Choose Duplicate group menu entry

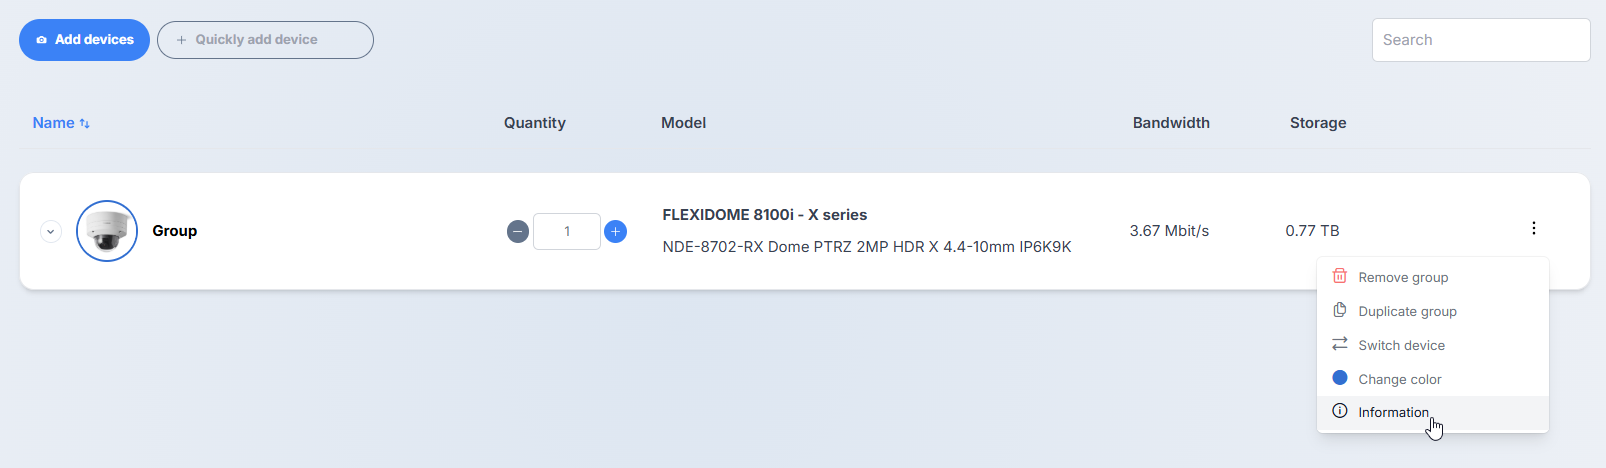pos(1407,311)
